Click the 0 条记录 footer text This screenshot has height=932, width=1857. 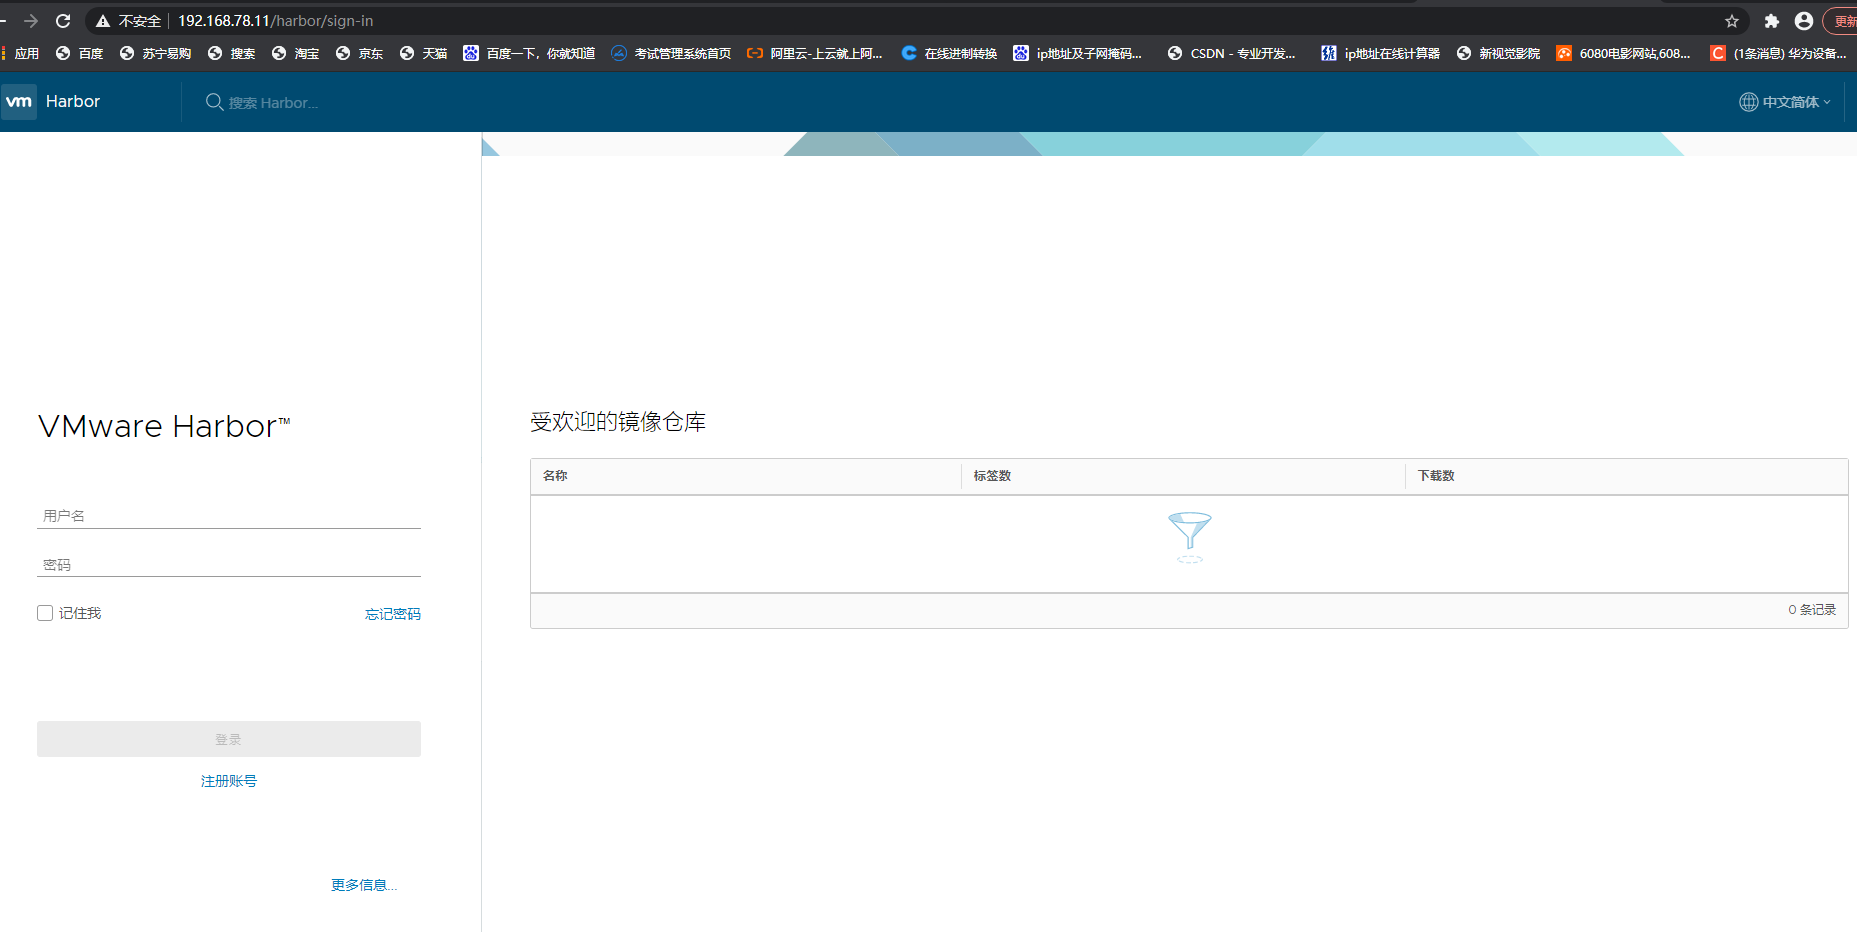1812,610
